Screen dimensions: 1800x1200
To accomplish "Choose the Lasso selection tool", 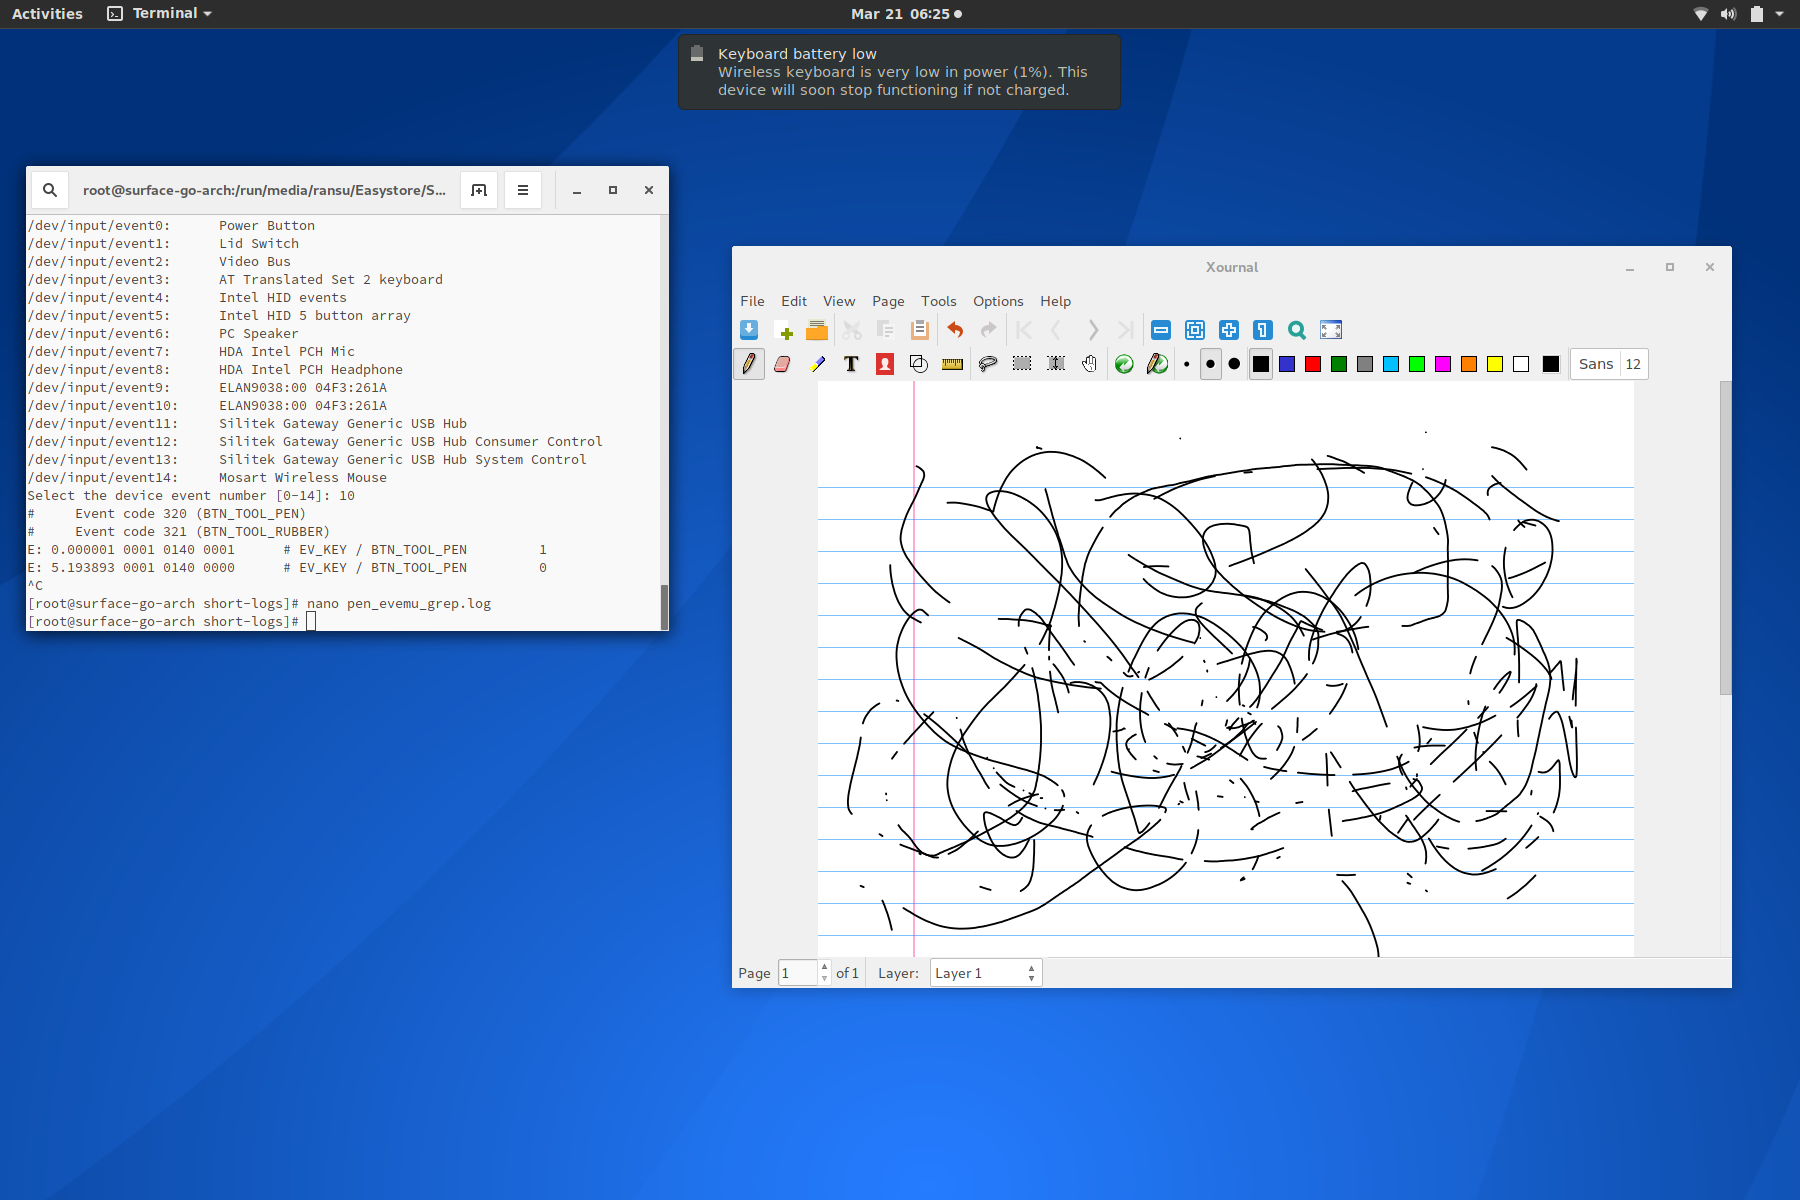I will click(989, 364).
